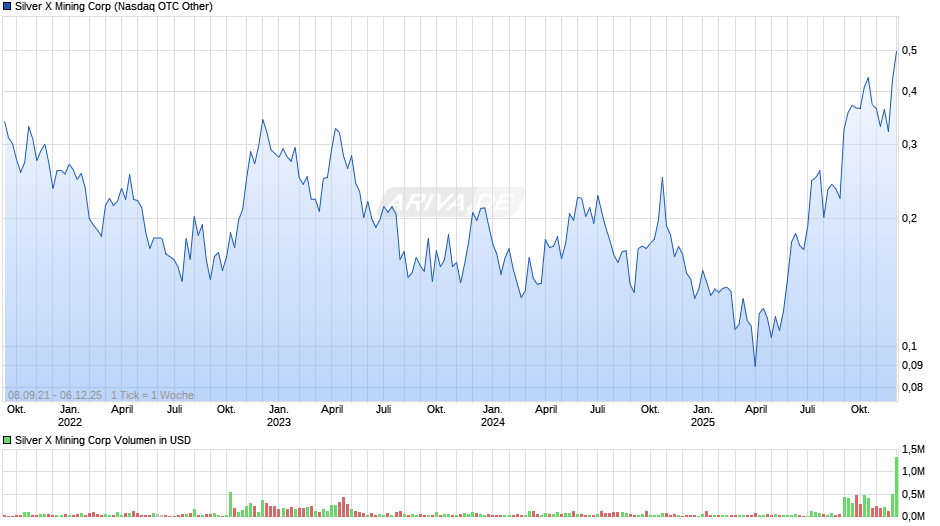940x526 pixels.
Task: Click the price axis label '0,09'
Action: click(x=912, y=365)
